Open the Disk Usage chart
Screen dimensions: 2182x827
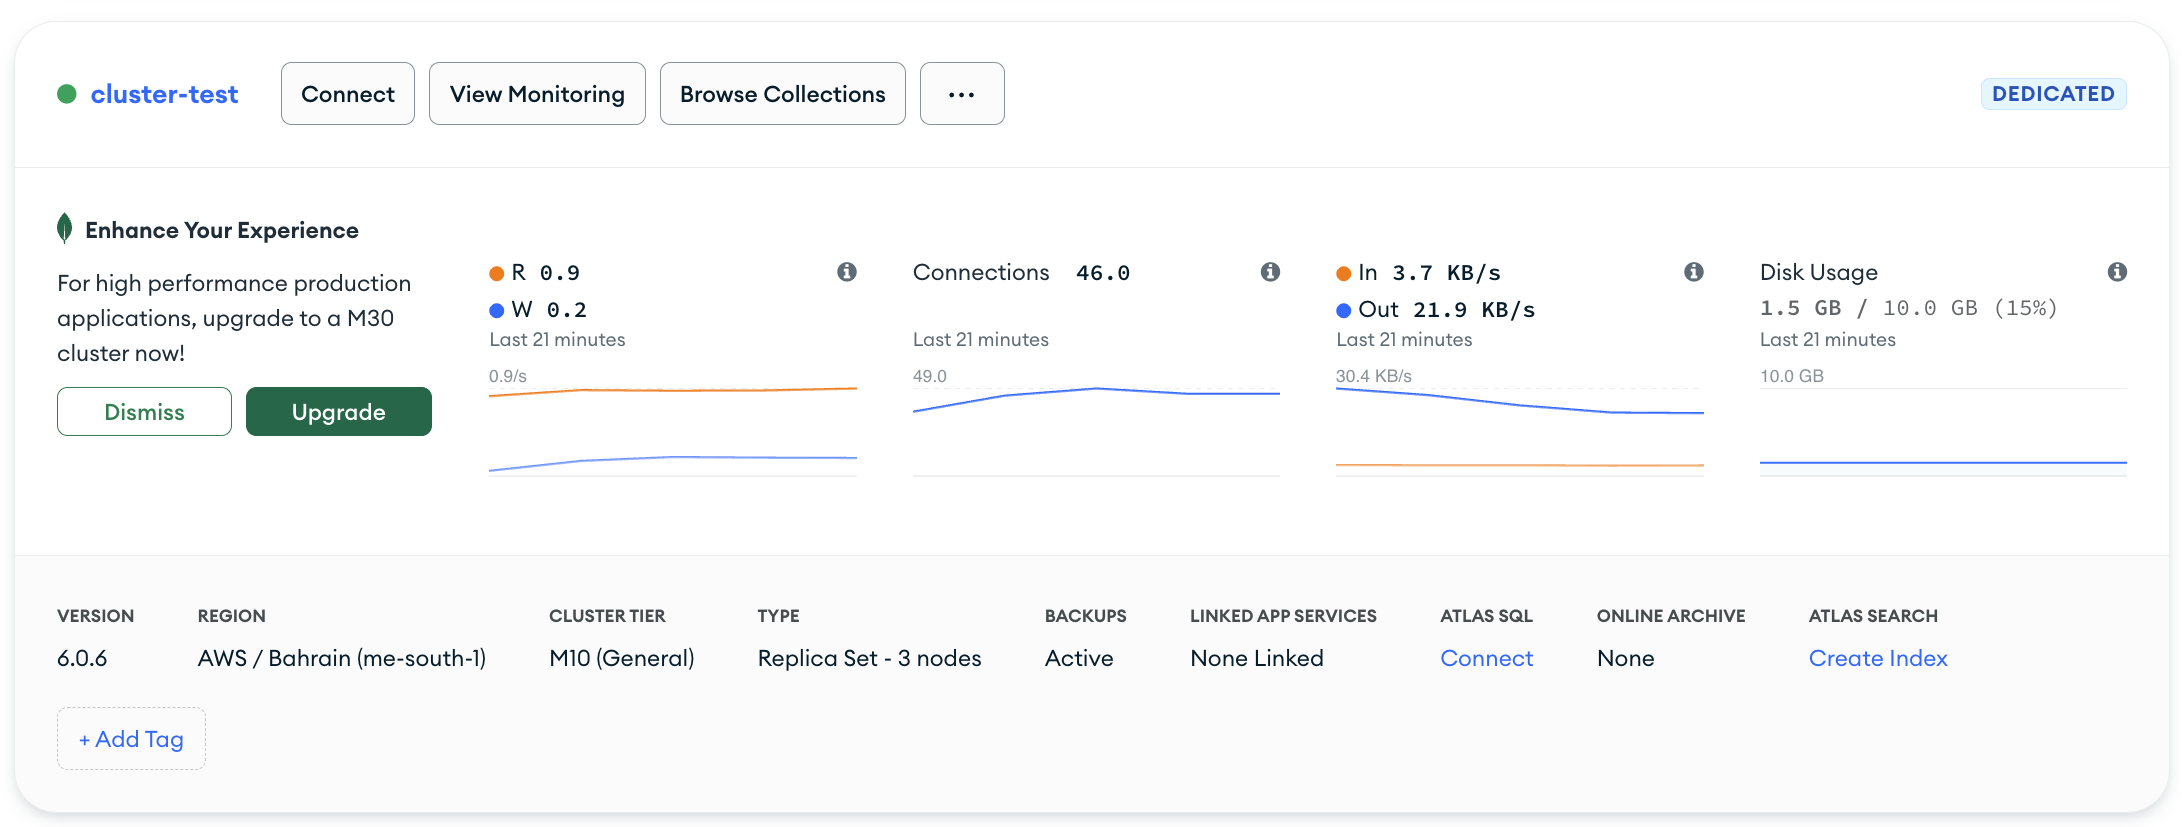click(x=1943, y=430)
